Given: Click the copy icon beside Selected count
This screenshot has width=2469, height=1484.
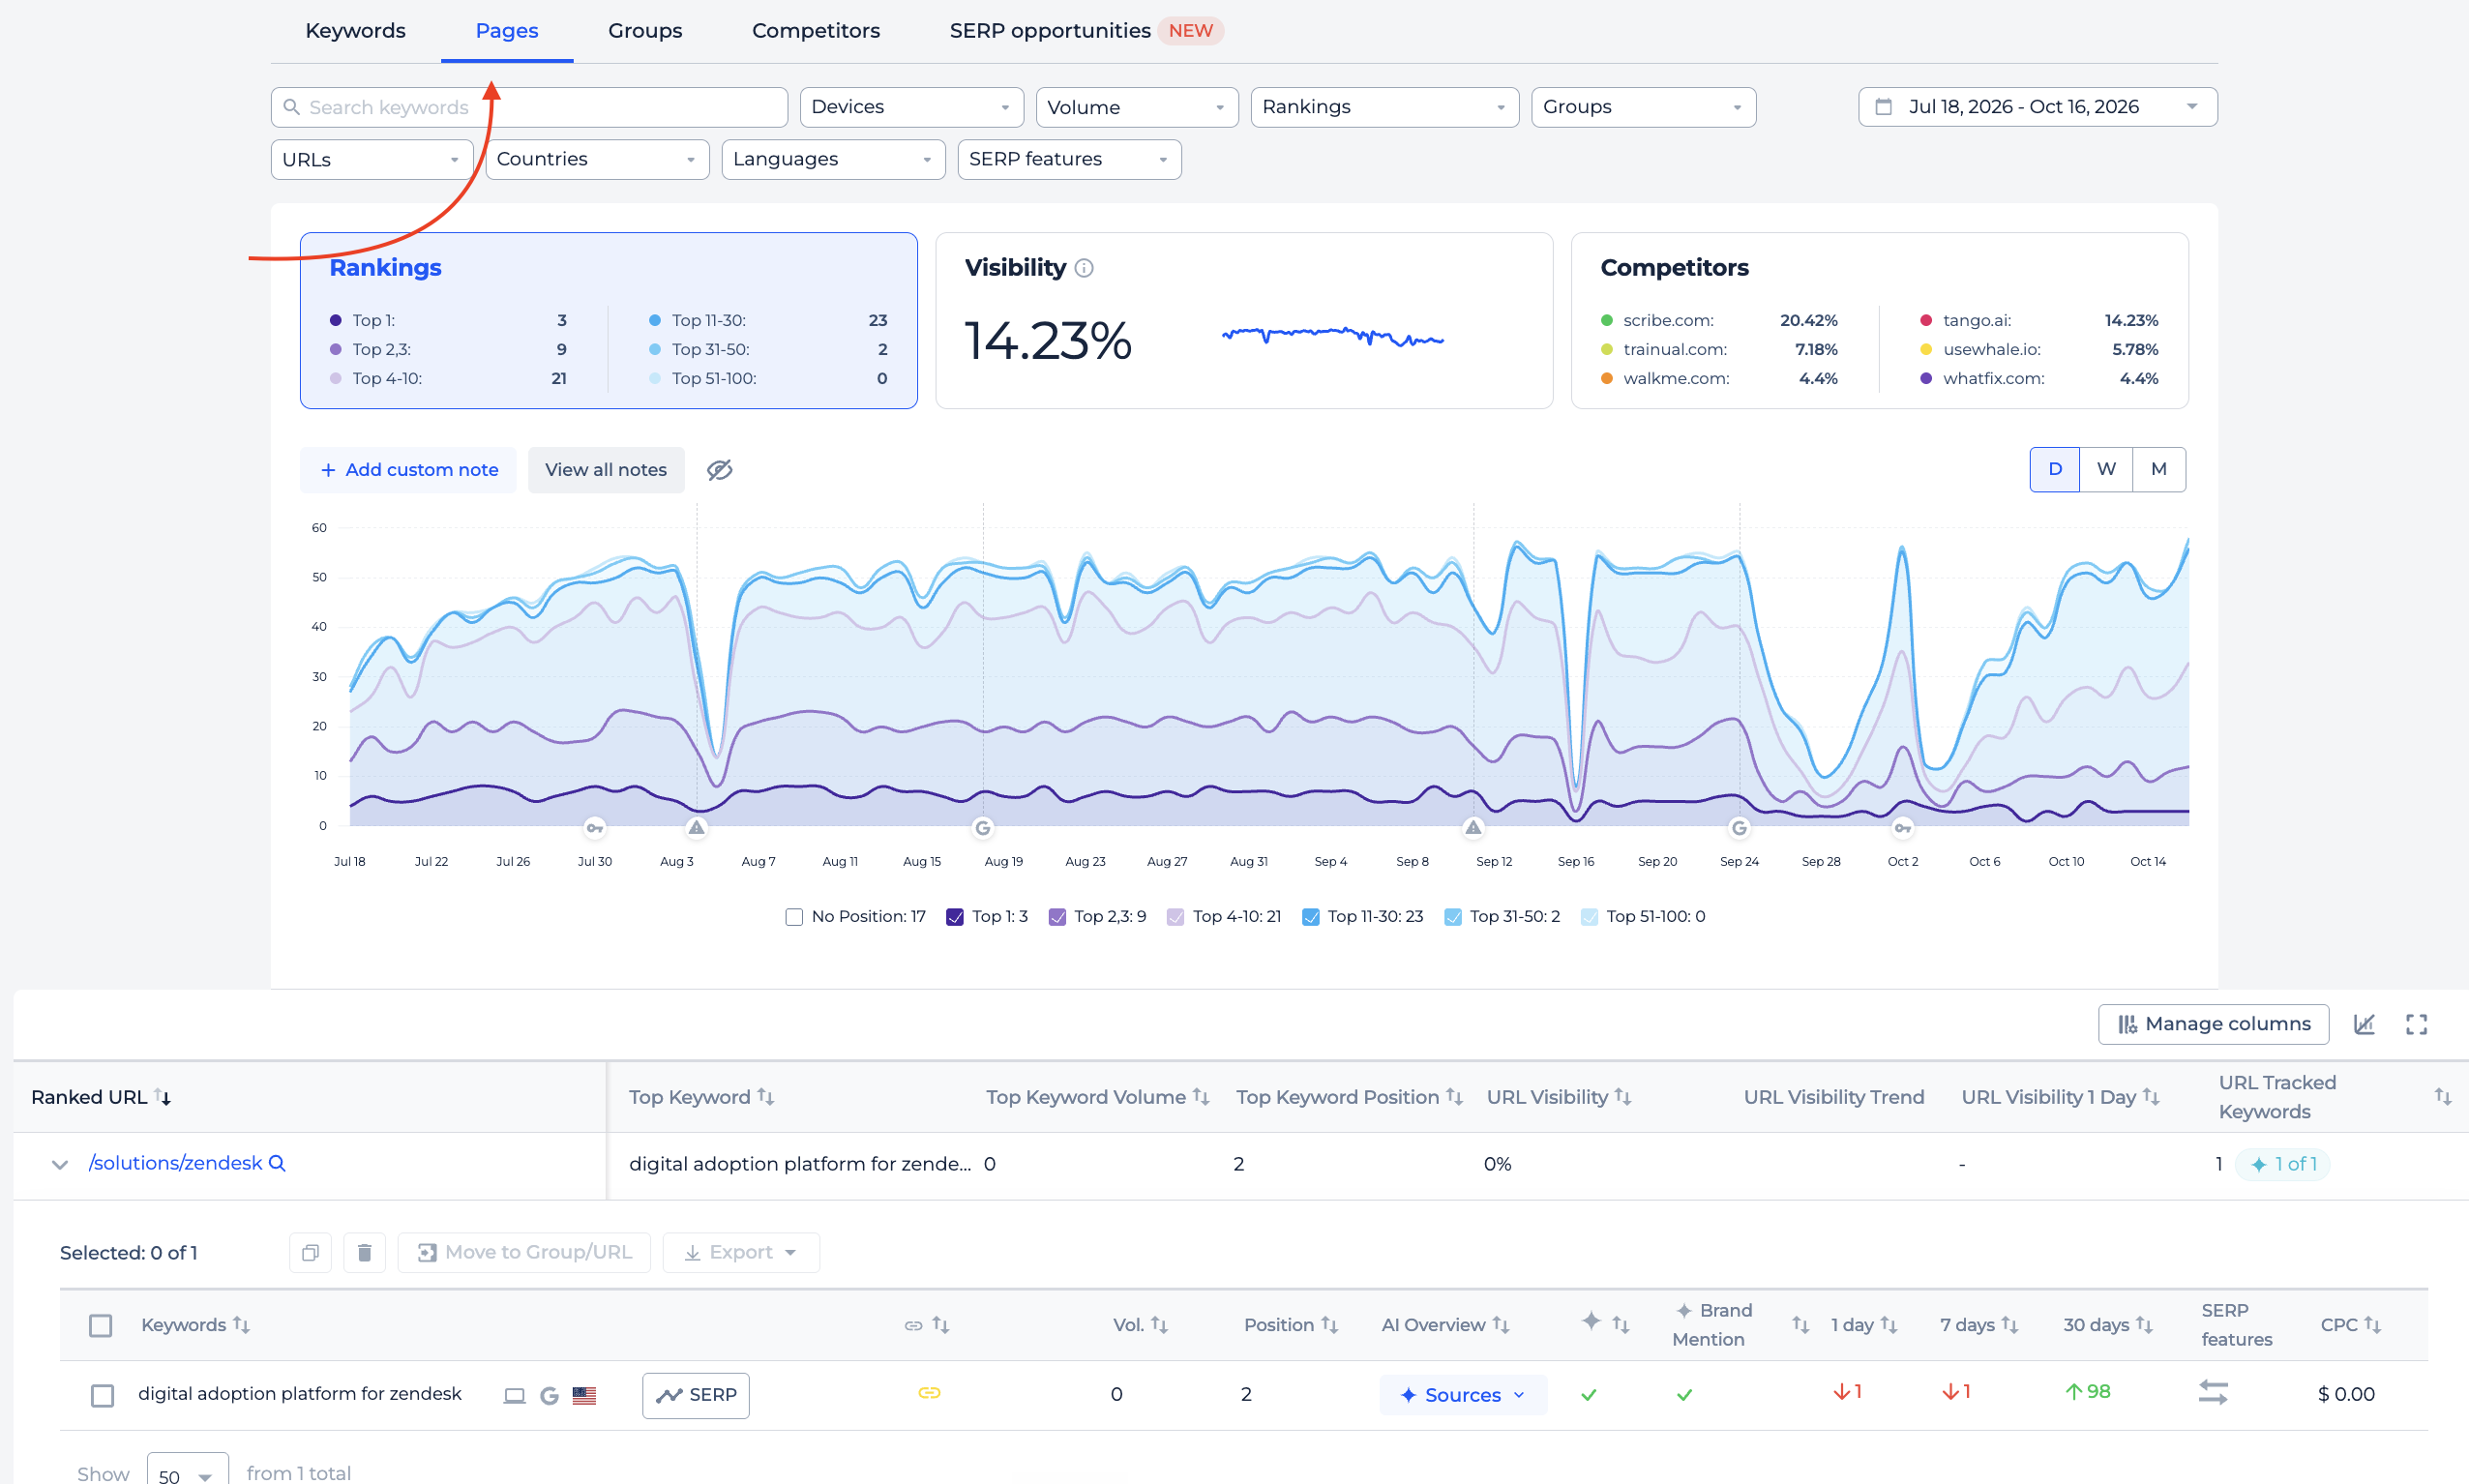Looking at the screenshot, I should coord(310,1253).
